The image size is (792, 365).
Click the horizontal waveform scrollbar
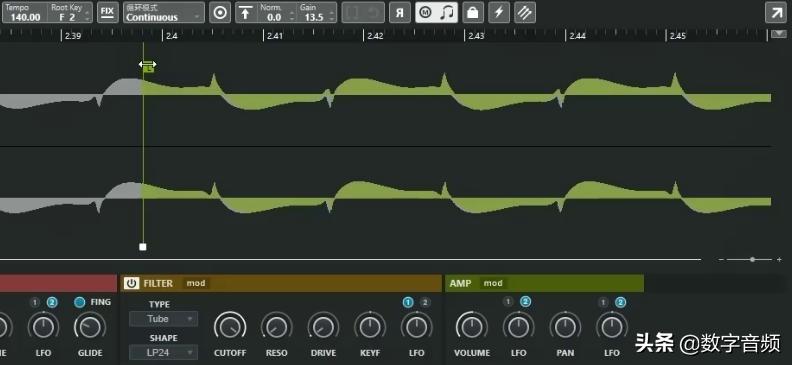pyautogui.click(x=351, y=259)
